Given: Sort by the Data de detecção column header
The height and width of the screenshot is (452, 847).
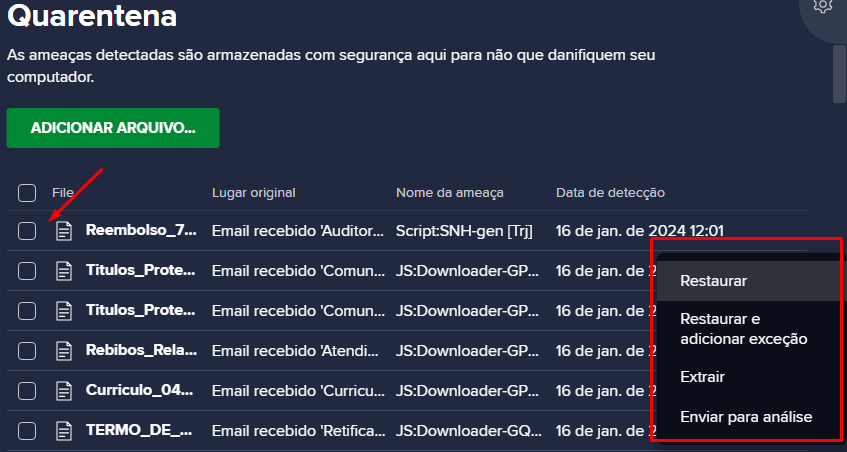Looking at the screenshot, I should click(x=610, y=193).
